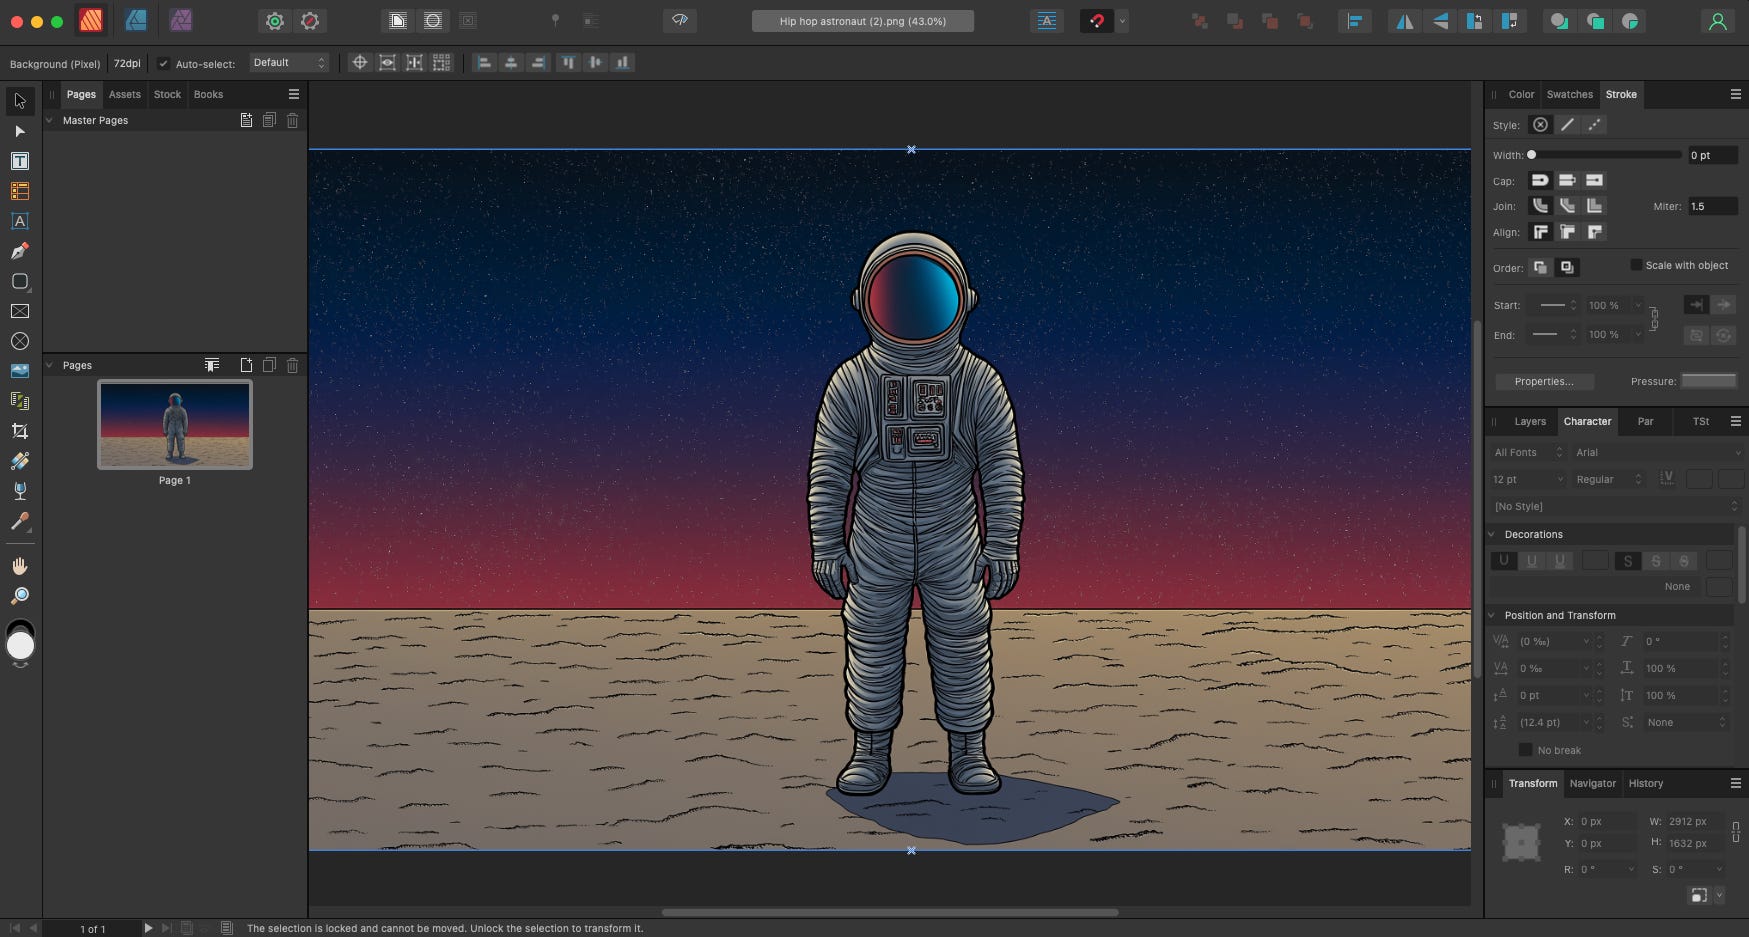This screenshot has height=937, width=1749.
Task: Select the Move tool arrow
Action: (20, 101)
